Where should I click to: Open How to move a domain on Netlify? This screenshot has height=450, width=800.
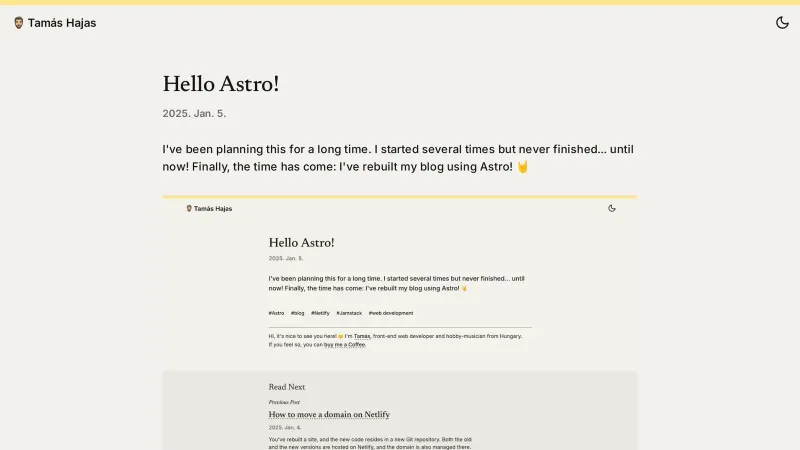(329, 414)
